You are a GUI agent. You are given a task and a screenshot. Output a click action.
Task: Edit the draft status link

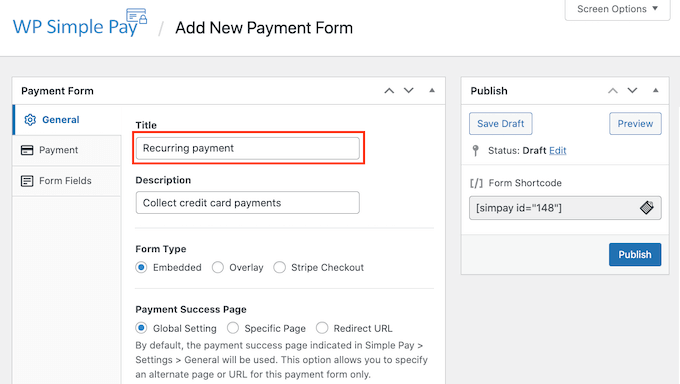(x=558, y=151)
